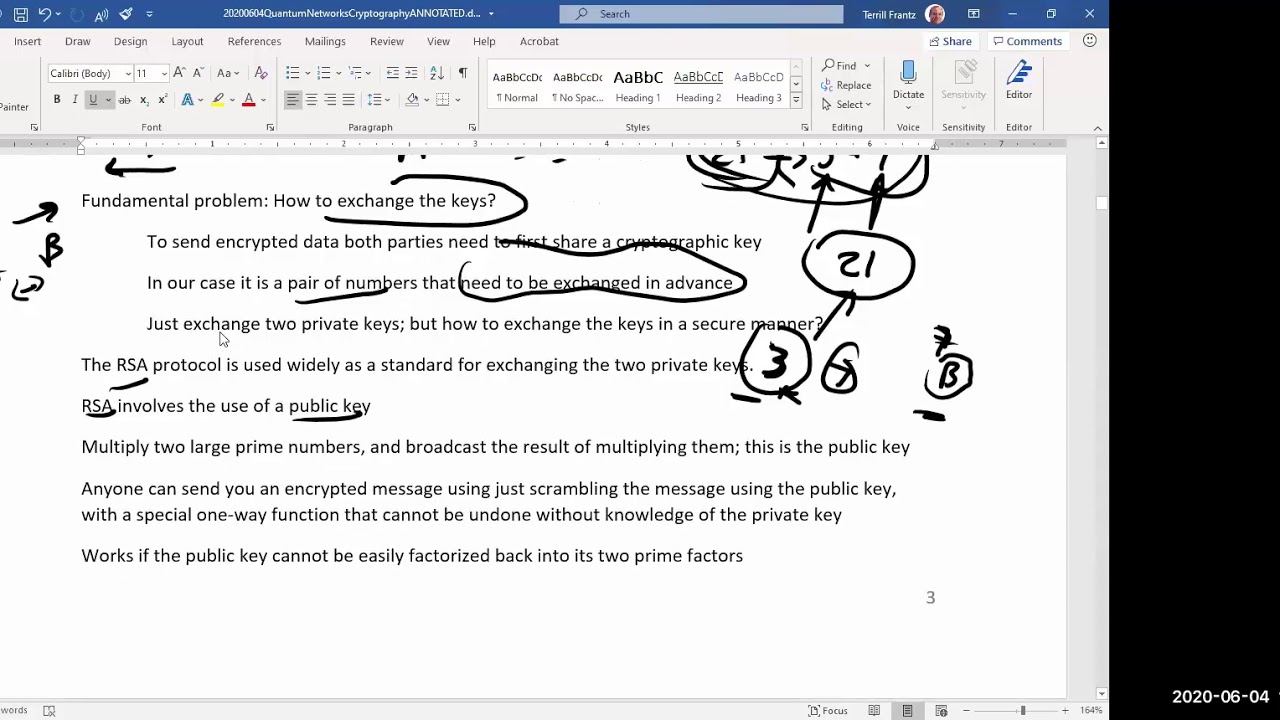This screenshot has height=720, width=1280.
Task: Open line and paragraph spacing options
Action: pyautogui.click(x=377, y=100)
